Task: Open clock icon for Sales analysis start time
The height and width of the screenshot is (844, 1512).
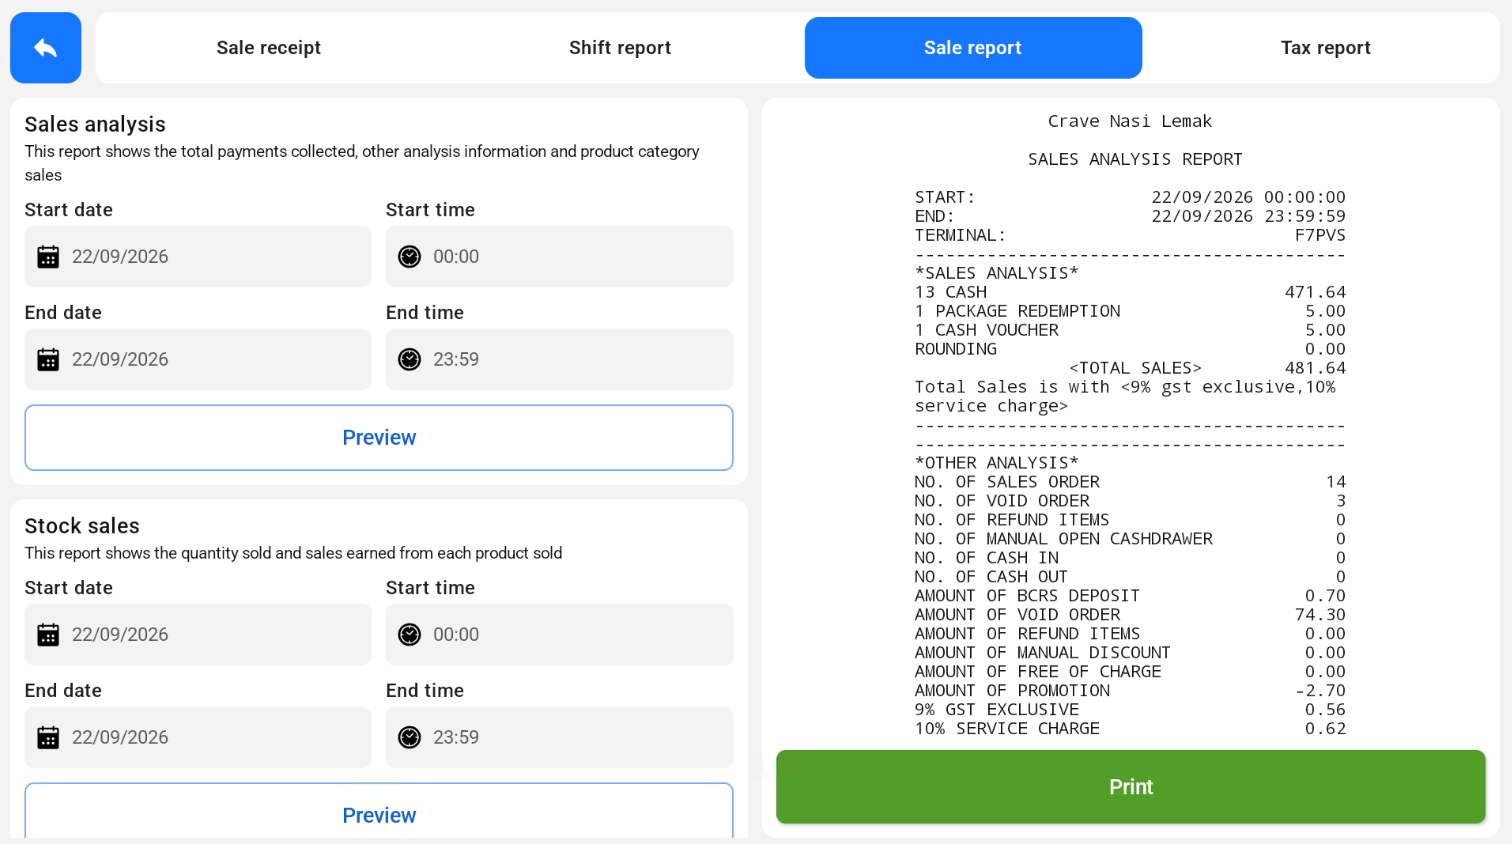Action: (x=410, y=257)
